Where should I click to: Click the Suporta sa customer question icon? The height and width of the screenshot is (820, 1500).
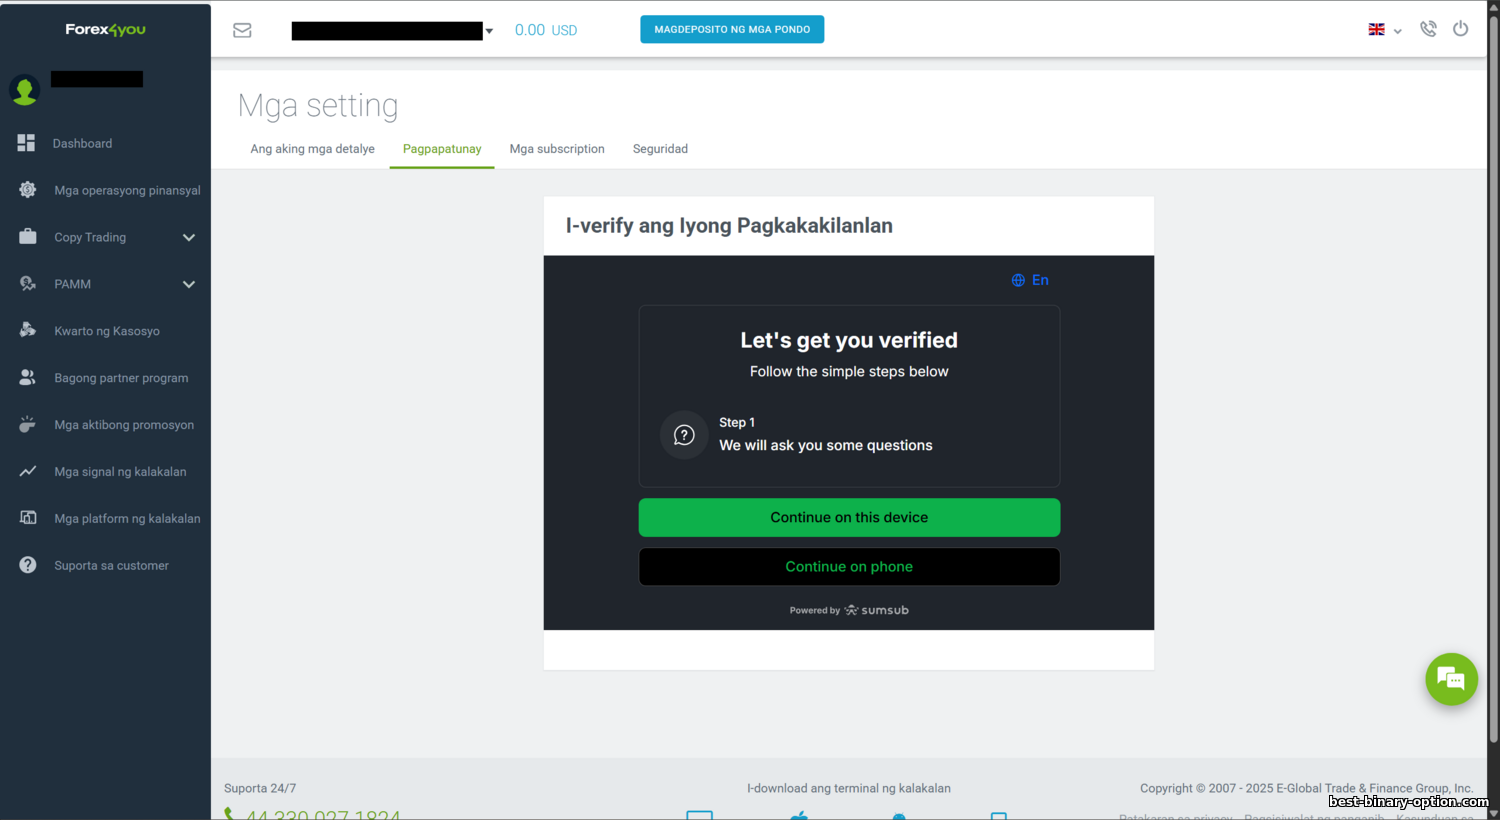(28, 565)
